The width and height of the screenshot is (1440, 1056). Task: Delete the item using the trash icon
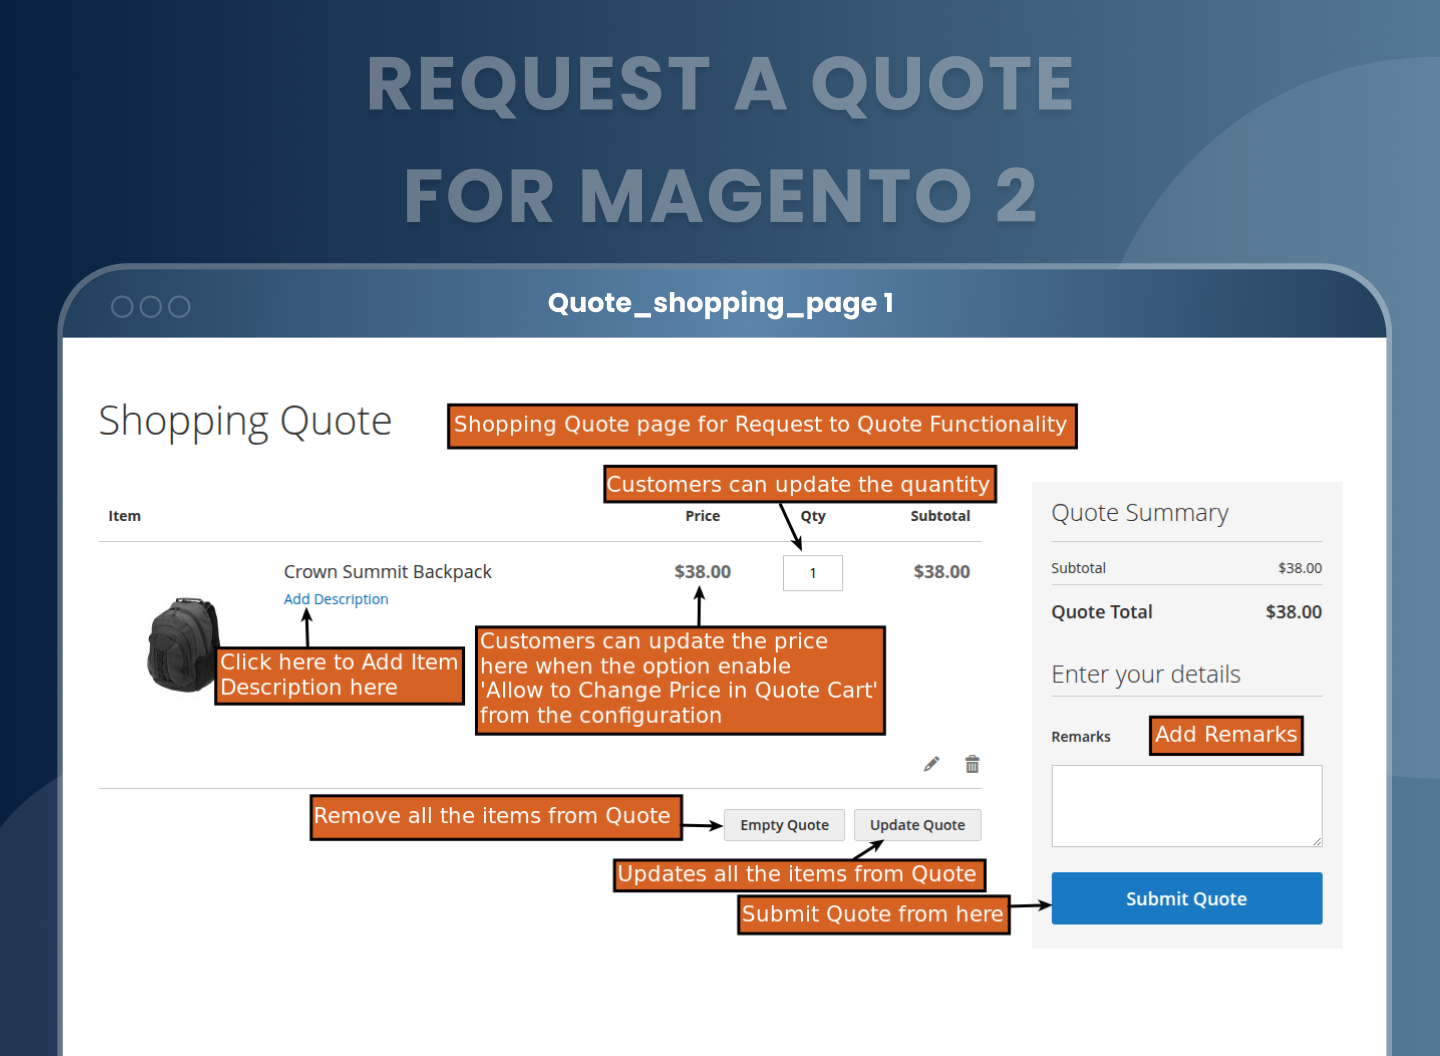(x=972, y=764)
